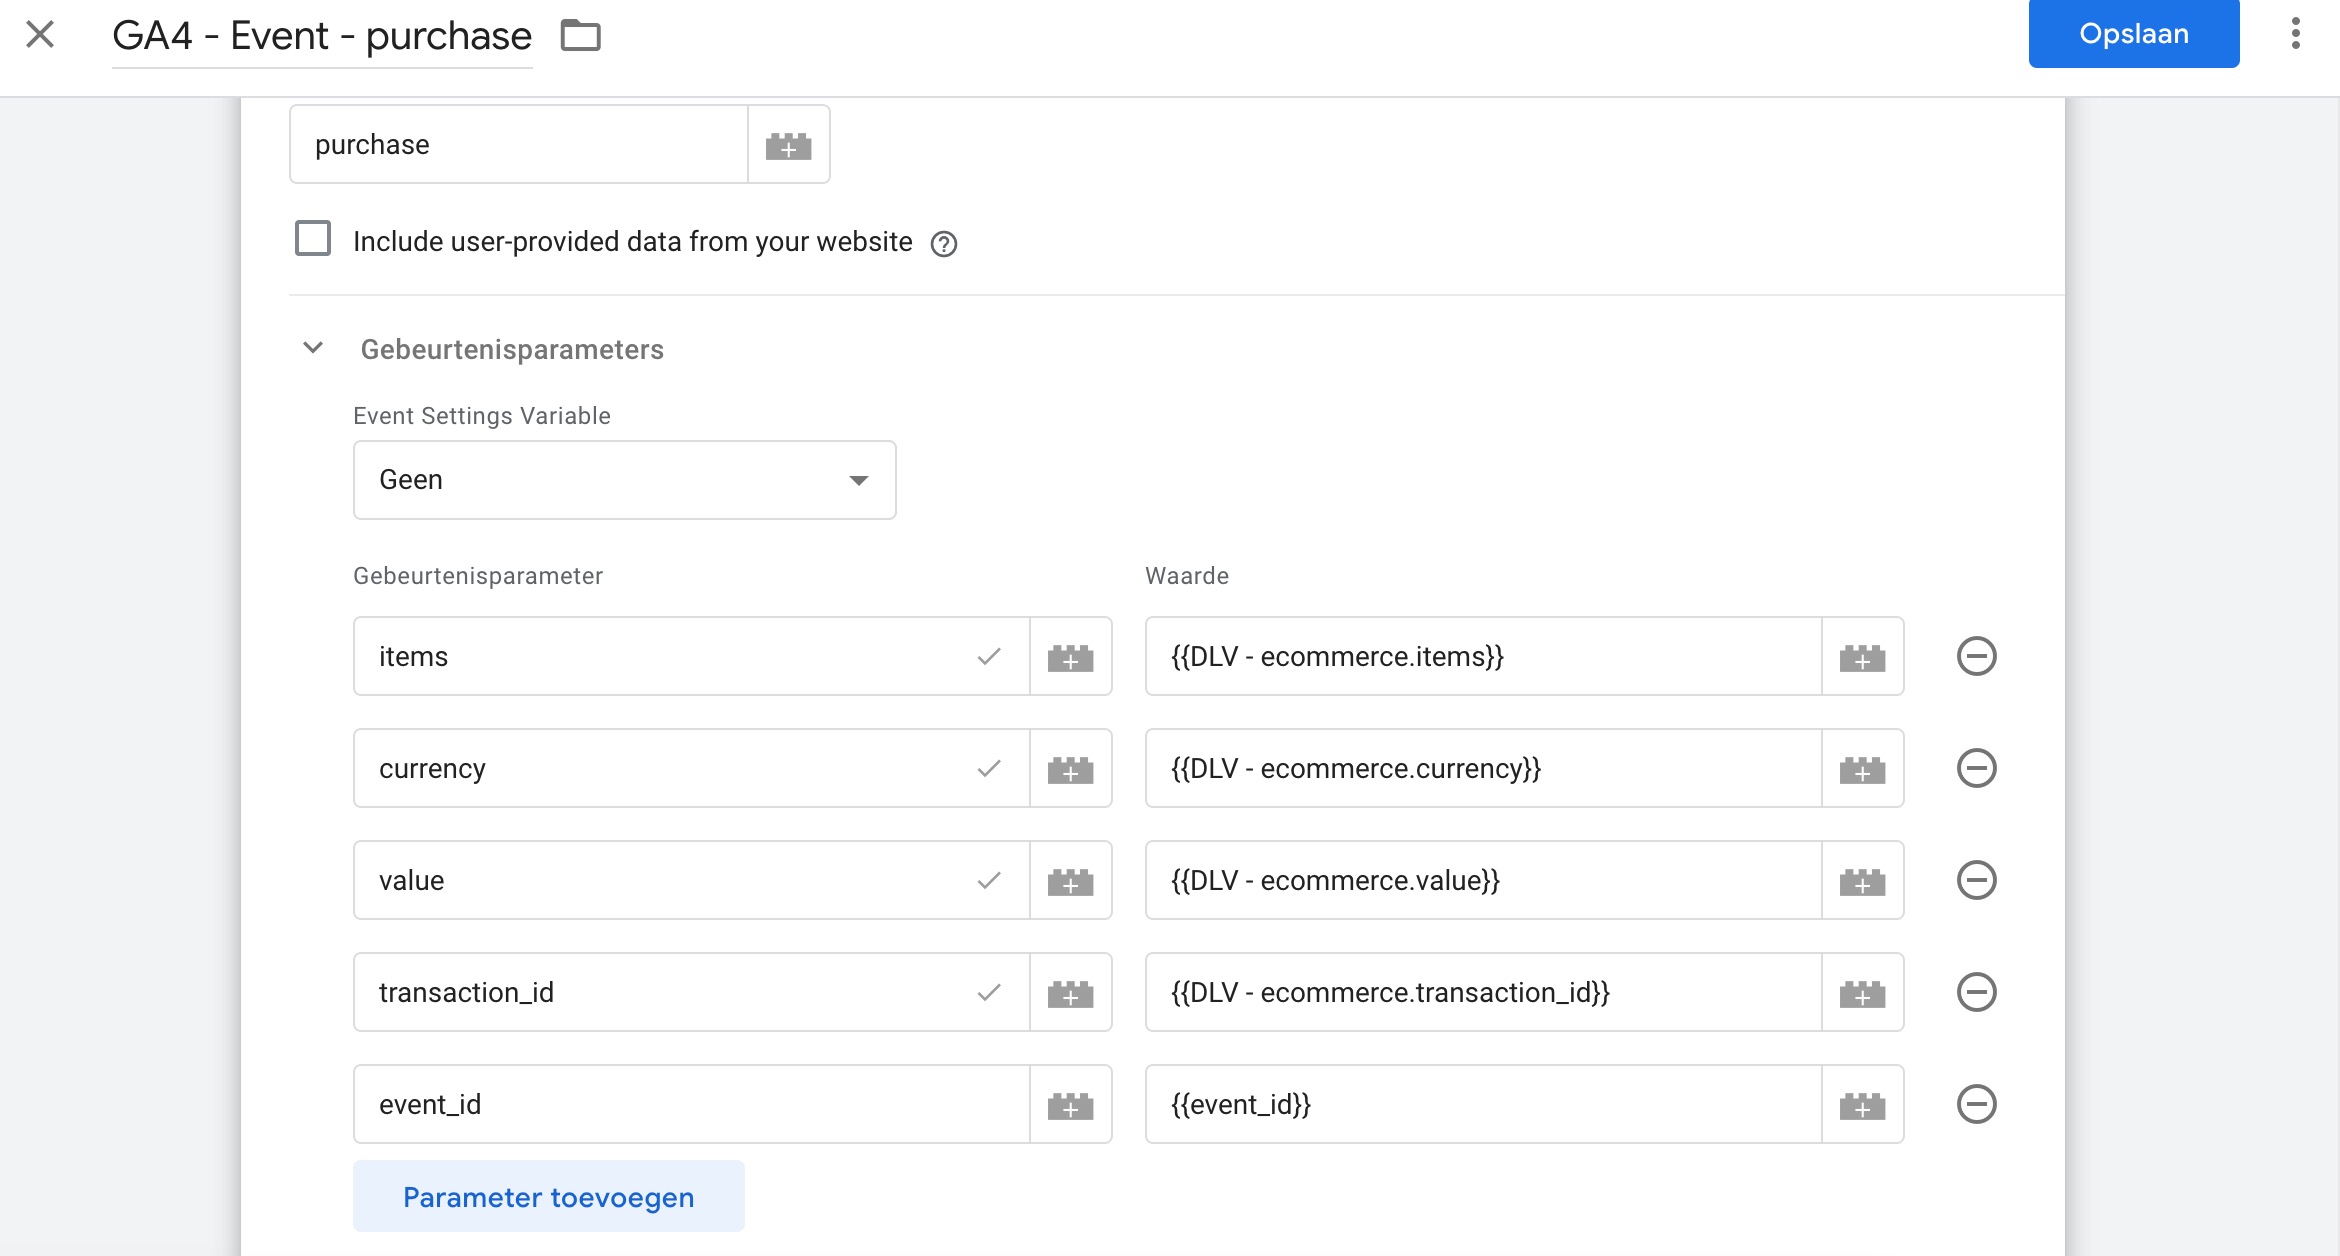Click the currency parameter name field
Screen dimensions: 2340x1256
(691, 769)
